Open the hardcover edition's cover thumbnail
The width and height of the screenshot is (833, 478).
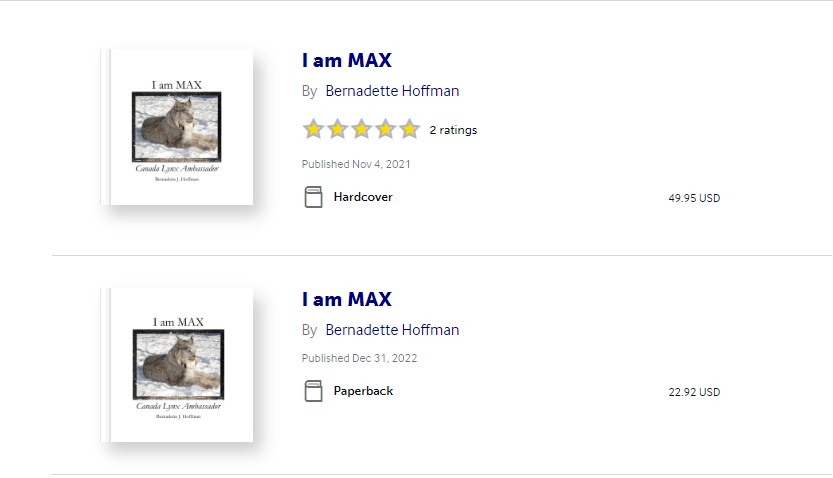point(177,127)
